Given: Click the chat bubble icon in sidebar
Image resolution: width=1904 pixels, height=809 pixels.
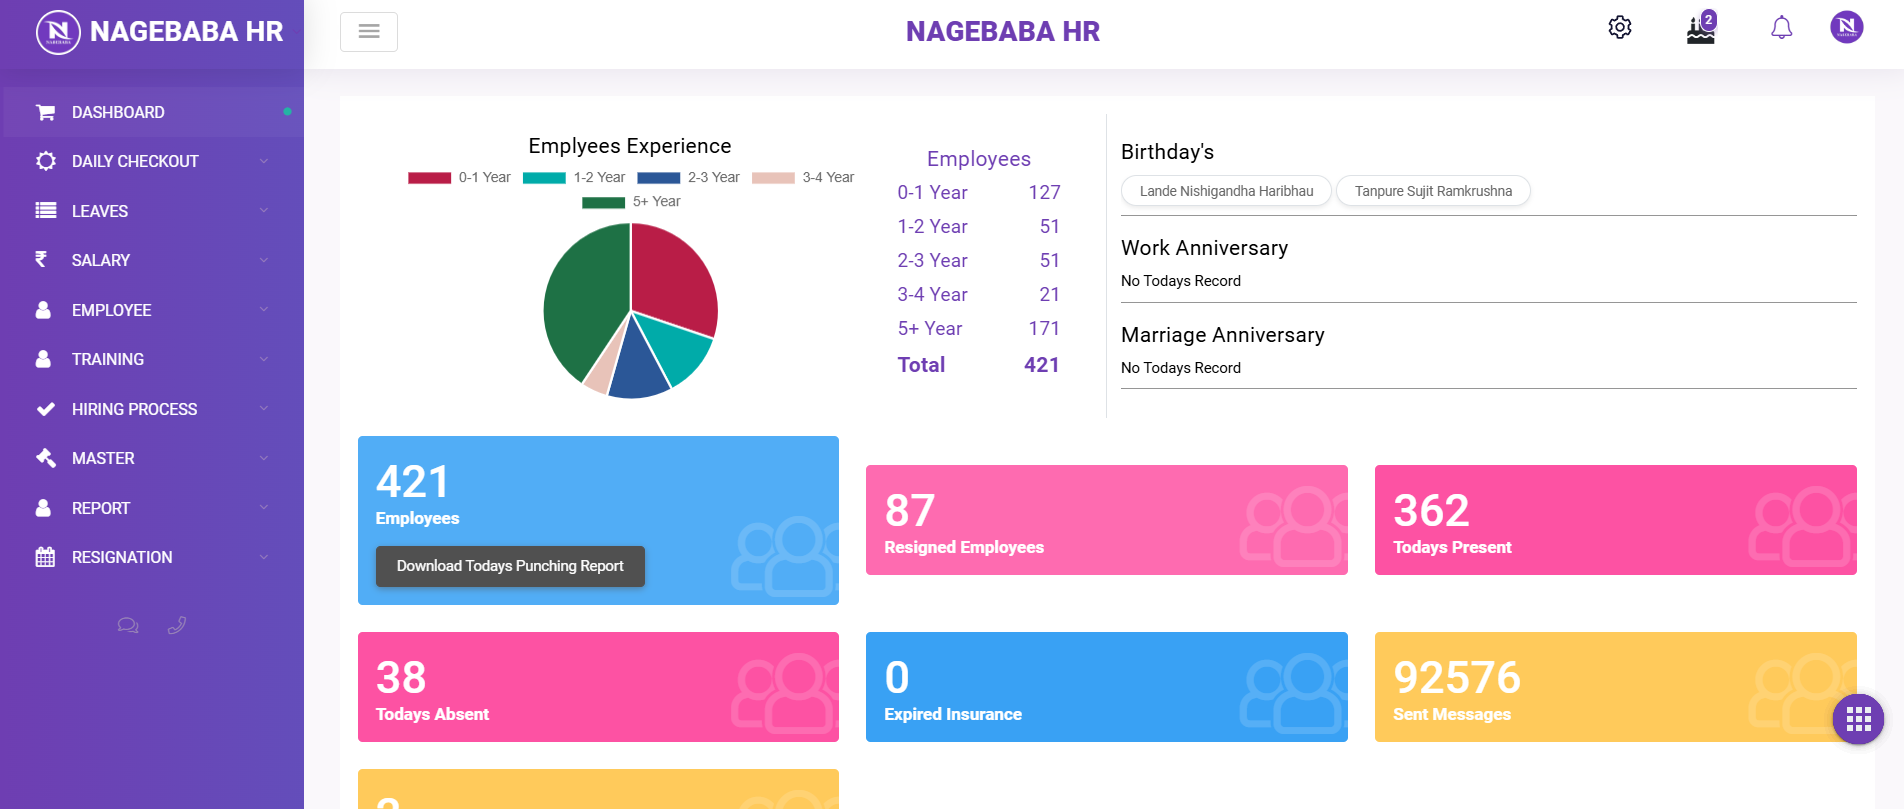Looking at the screenshot, I should 128,626.
